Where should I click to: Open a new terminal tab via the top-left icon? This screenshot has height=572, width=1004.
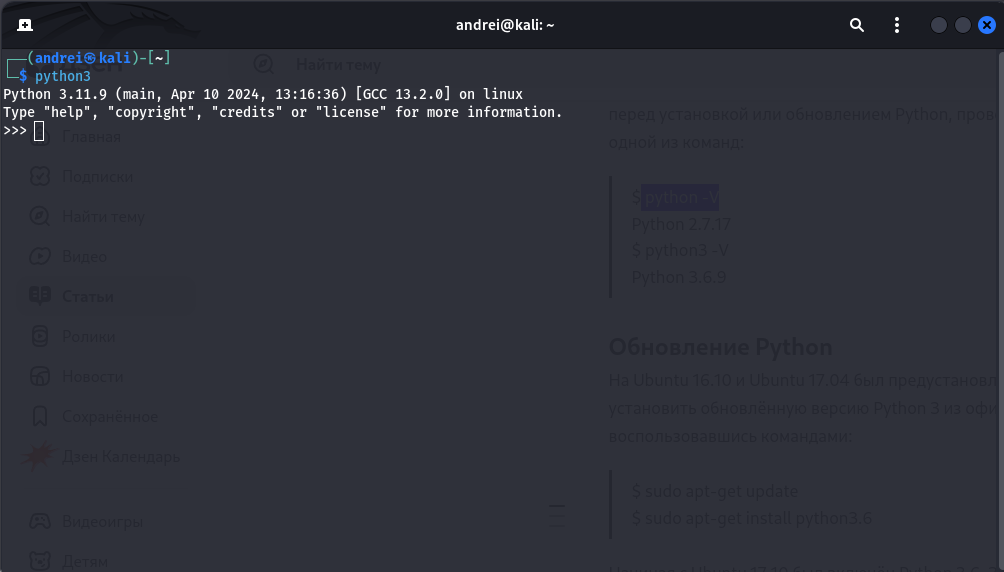point(25,25)
